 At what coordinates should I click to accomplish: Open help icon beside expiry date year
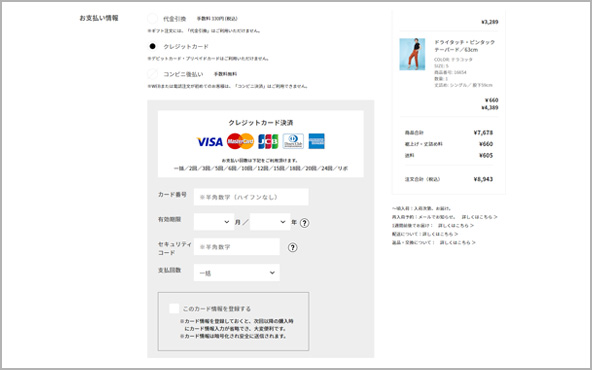pos(305,223)
